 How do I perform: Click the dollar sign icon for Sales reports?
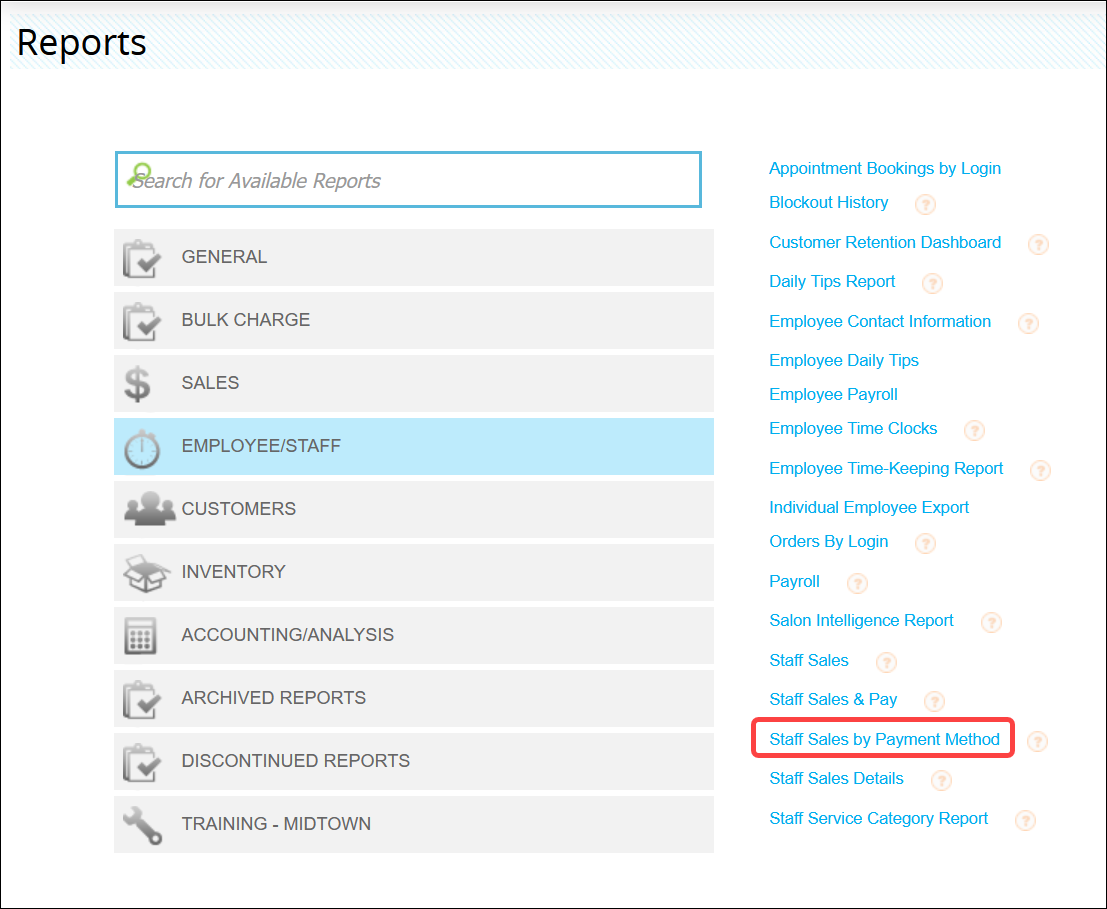[140, 383]
